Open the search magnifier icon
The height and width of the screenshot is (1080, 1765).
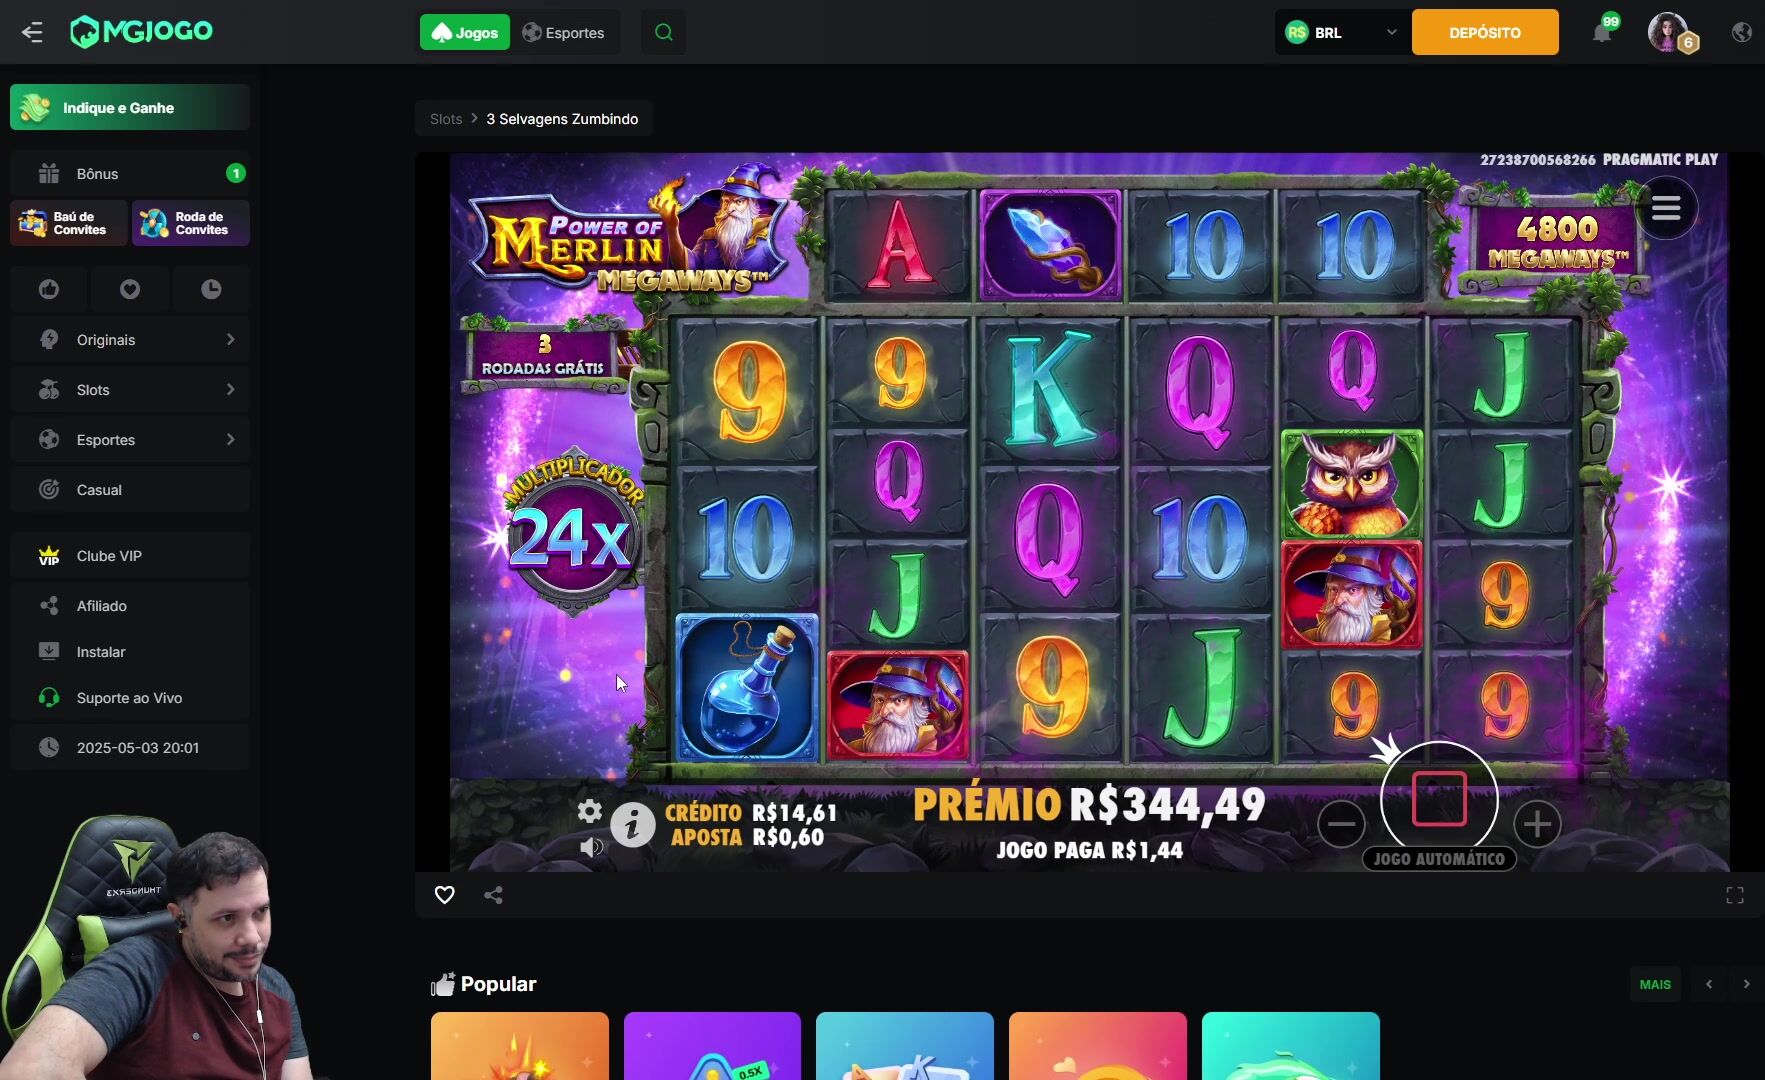pos(663,32)
